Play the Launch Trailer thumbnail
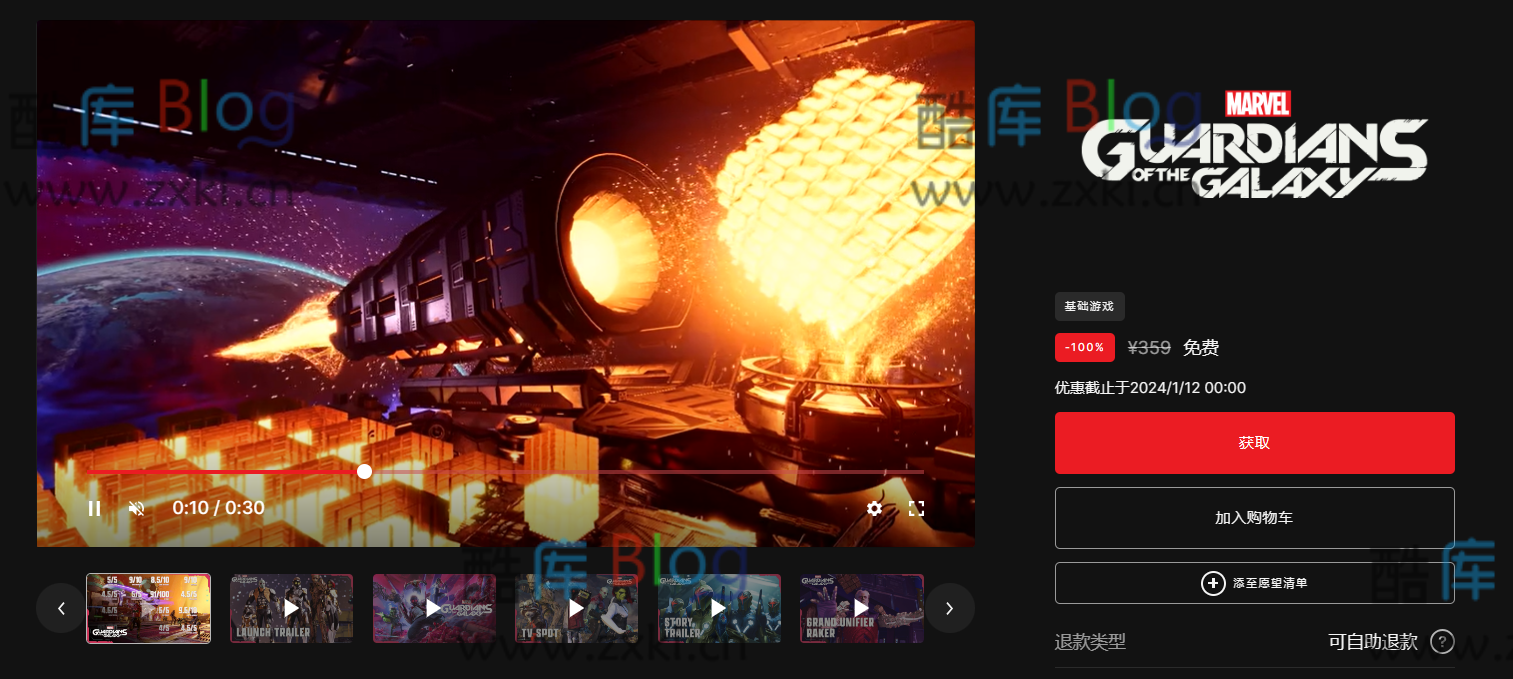The height and width of the screenshot is (679, 1513). 291,608
